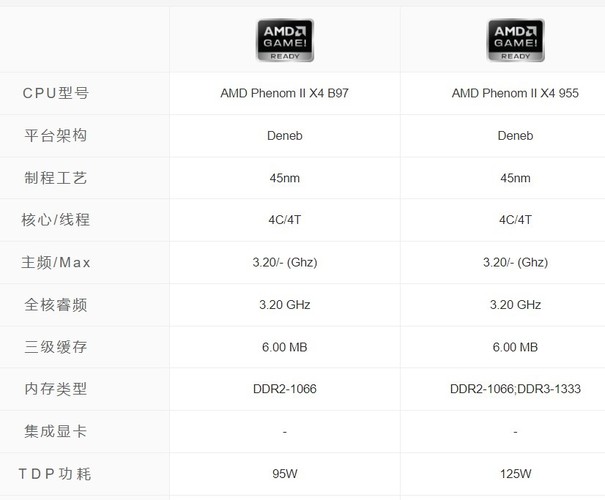Viewport: 605px width, 500px height.
Task: Select the AMD Phenom II X4 955 name
Action: (x=515, y=93)
